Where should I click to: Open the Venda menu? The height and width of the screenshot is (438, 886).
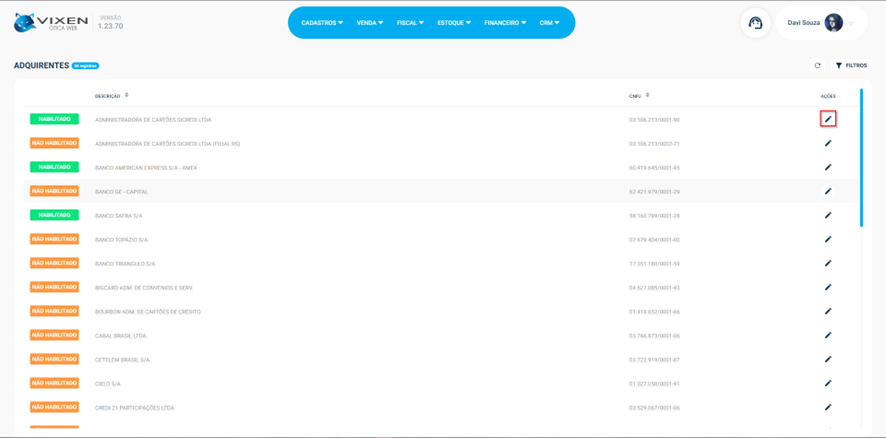click(370, 23)
